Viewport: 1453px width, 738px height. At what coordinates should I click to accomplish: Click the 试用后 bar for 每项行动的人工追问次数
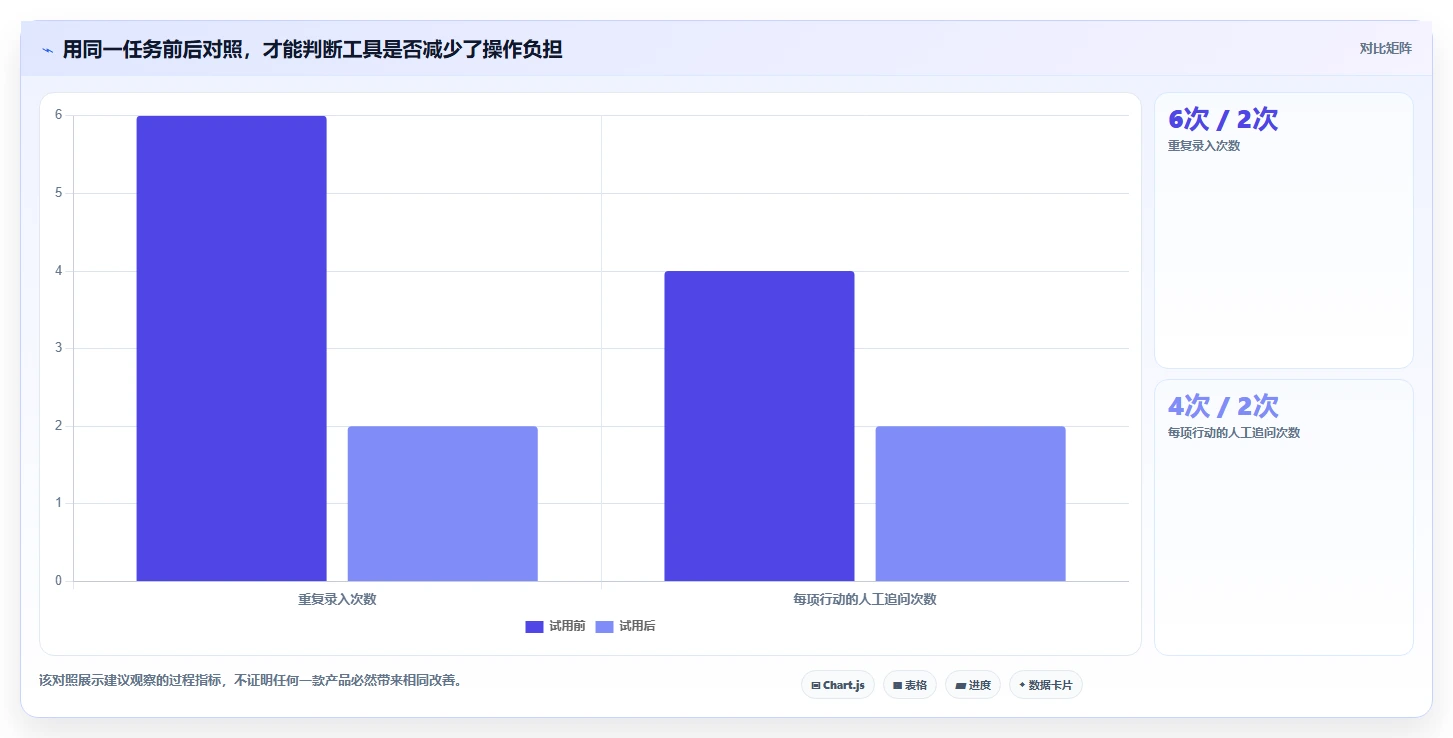coord(970,503)
